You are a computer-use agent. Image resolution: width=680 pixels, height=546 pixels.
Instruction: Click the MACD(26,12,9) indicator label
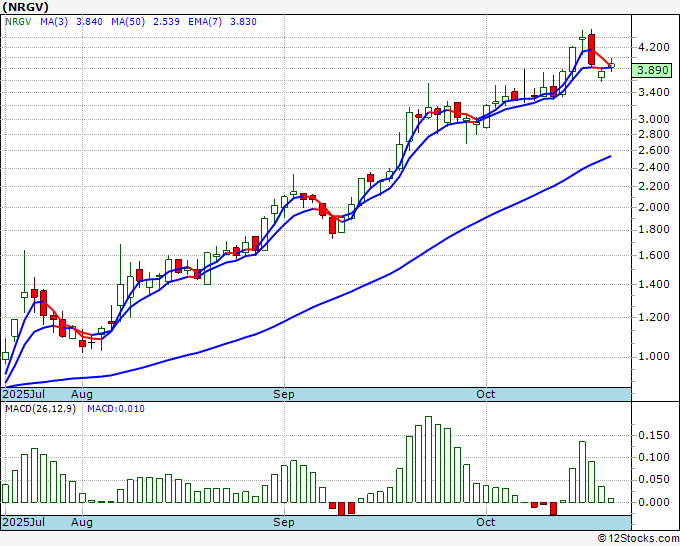click(40, 409)
